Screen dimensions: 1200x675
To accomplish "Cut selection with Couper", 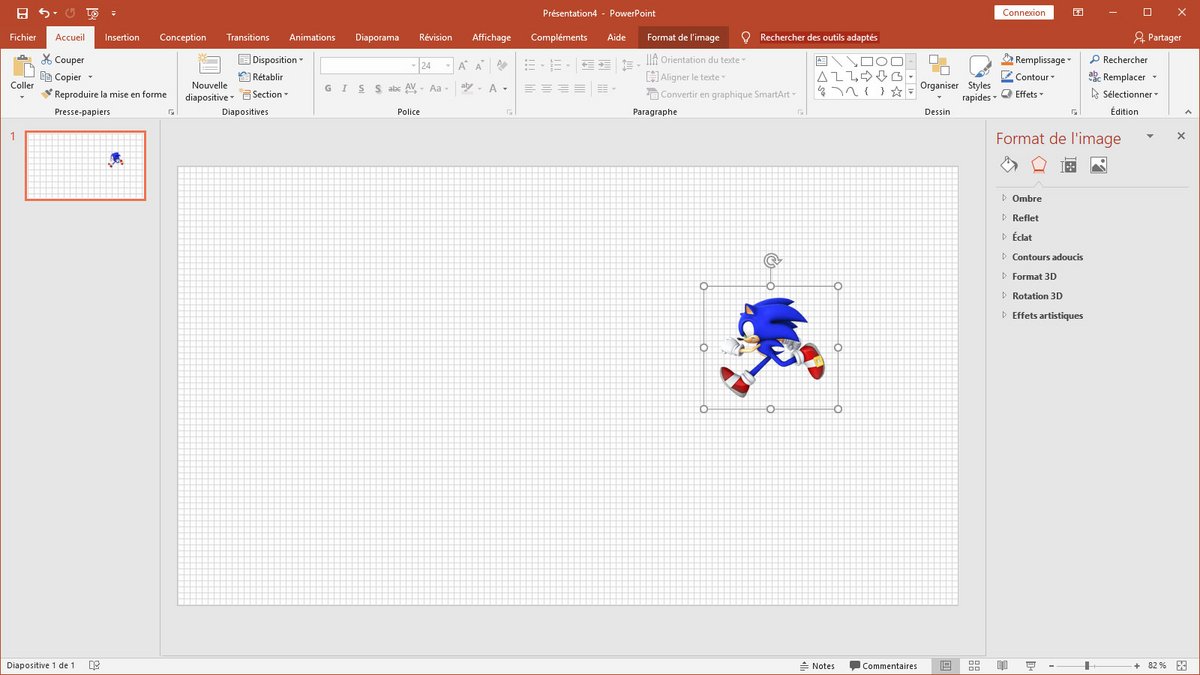I will pyautogui.click(x=62, y=60).
